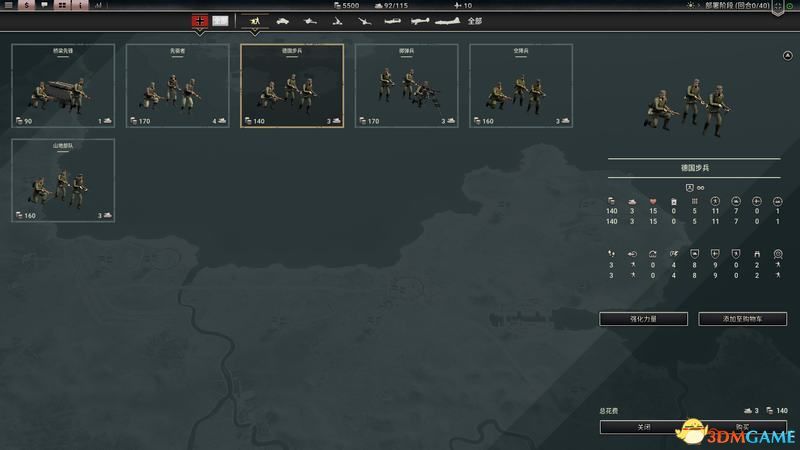This screenshot has width=800, height=450.
Task: Click the ammo bullets icon above 5
Action: coord(694,202)
